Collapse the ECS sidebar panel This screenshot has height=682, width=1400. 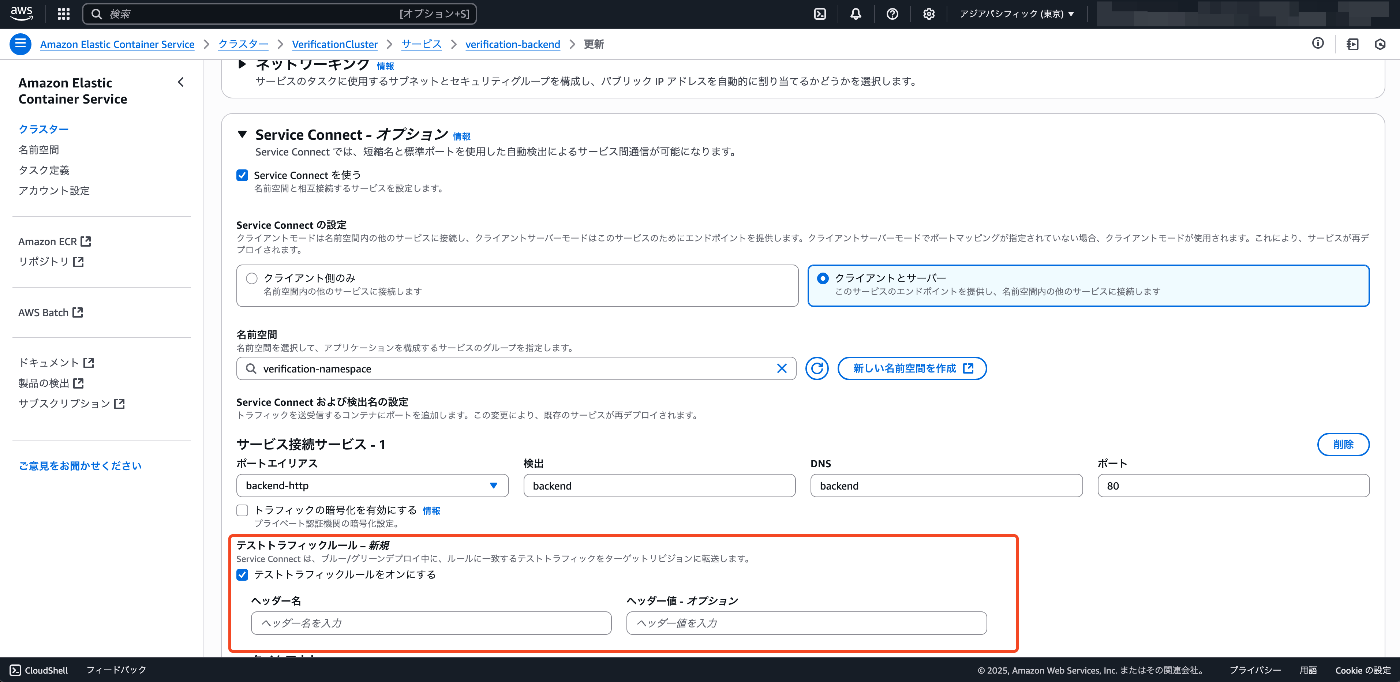181,82
